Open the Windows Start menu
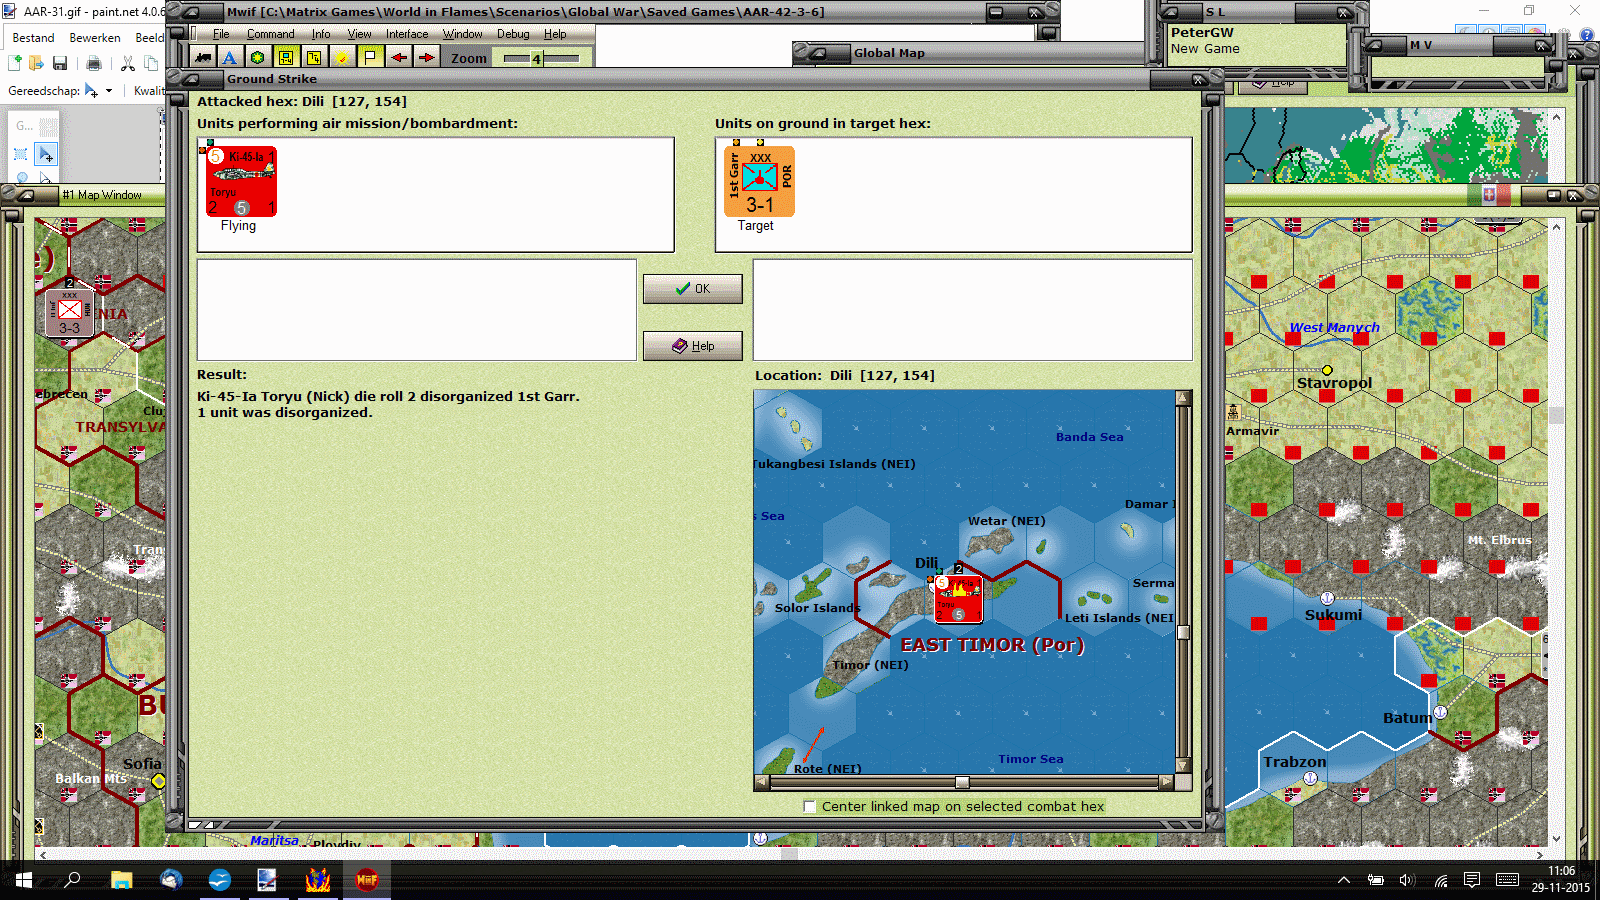The height and width of the screenshot is (900, 1600). (x=24, y=880)
